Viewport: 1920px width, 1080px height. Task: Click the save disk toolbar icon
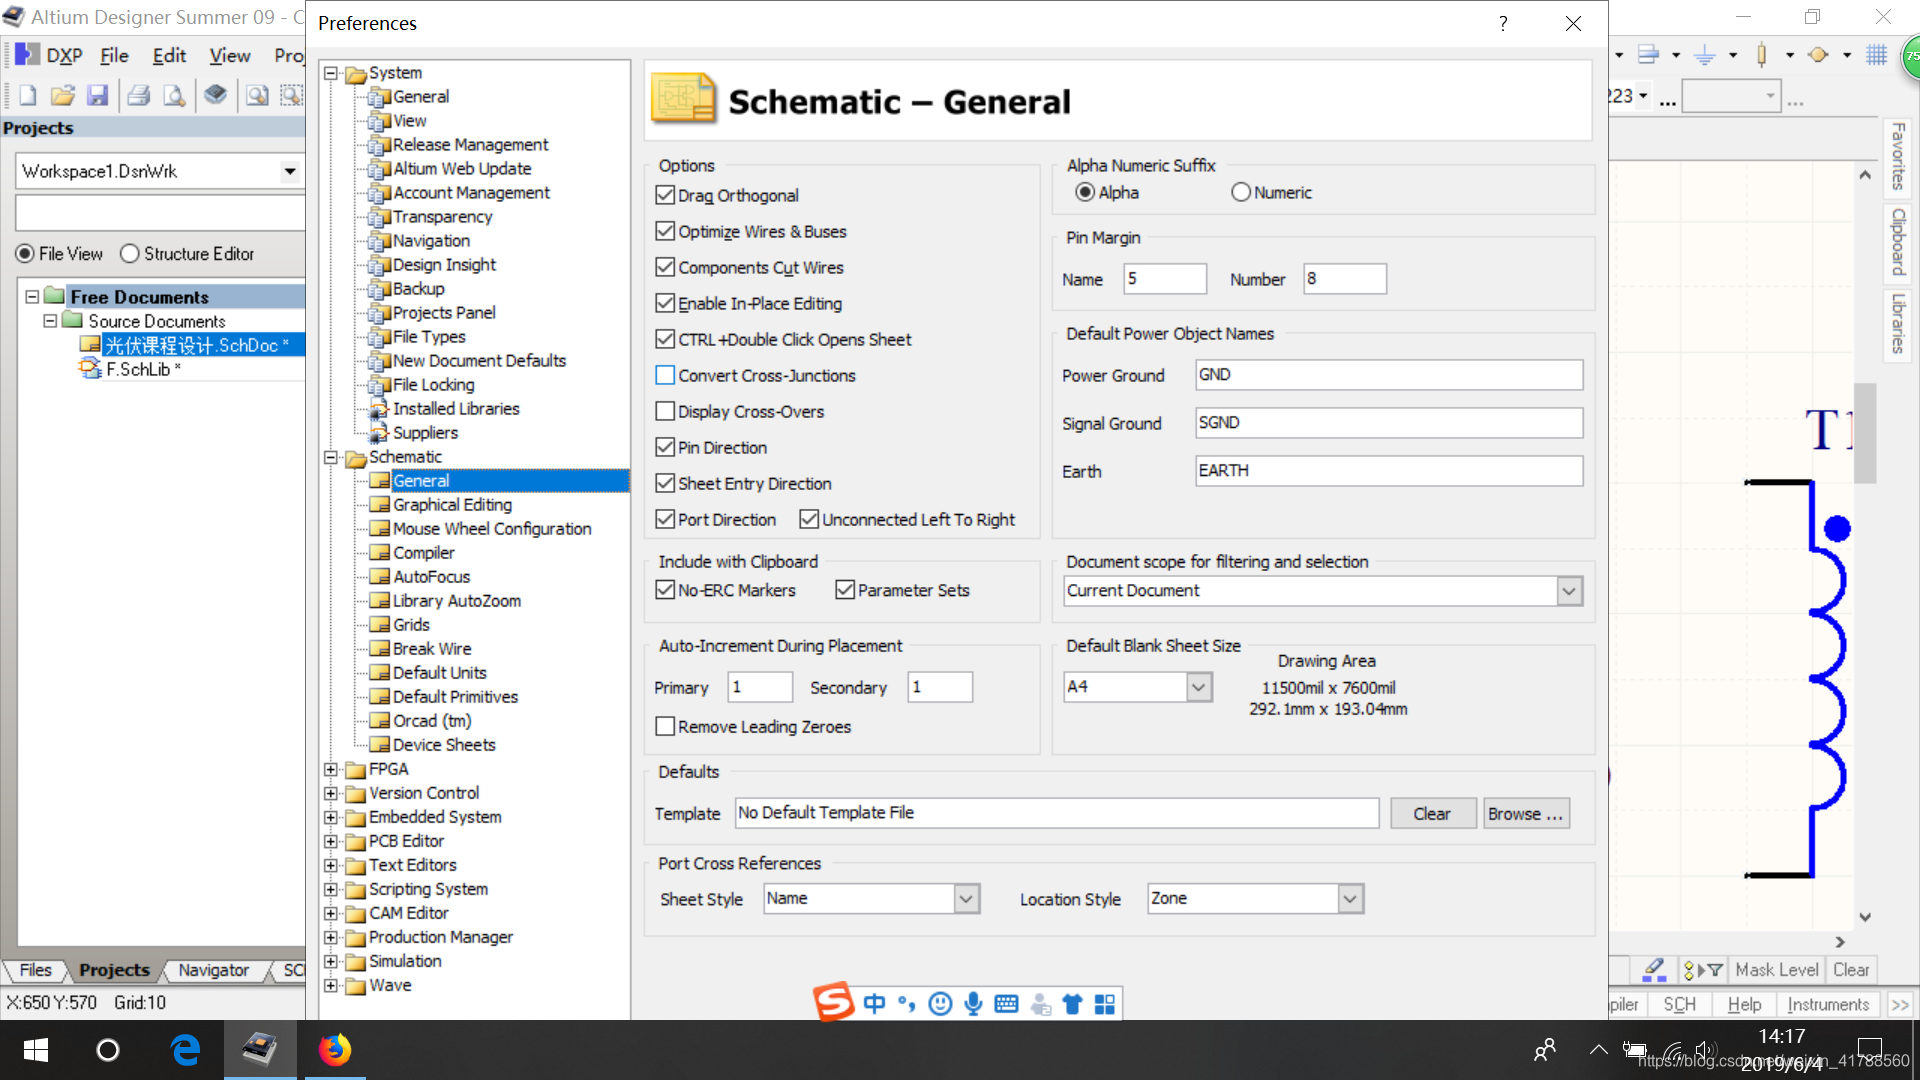coord(97,95)
